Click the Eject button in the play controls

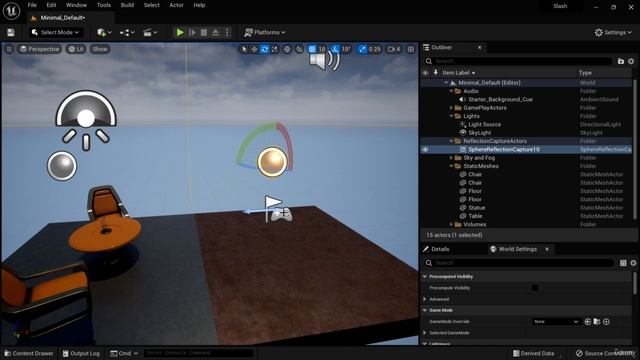click(x=216, y=32)
